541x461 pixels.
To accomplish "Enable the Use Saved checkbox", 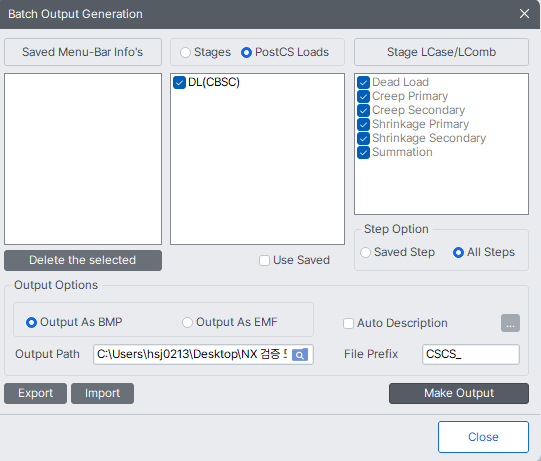I will (264, 260).
